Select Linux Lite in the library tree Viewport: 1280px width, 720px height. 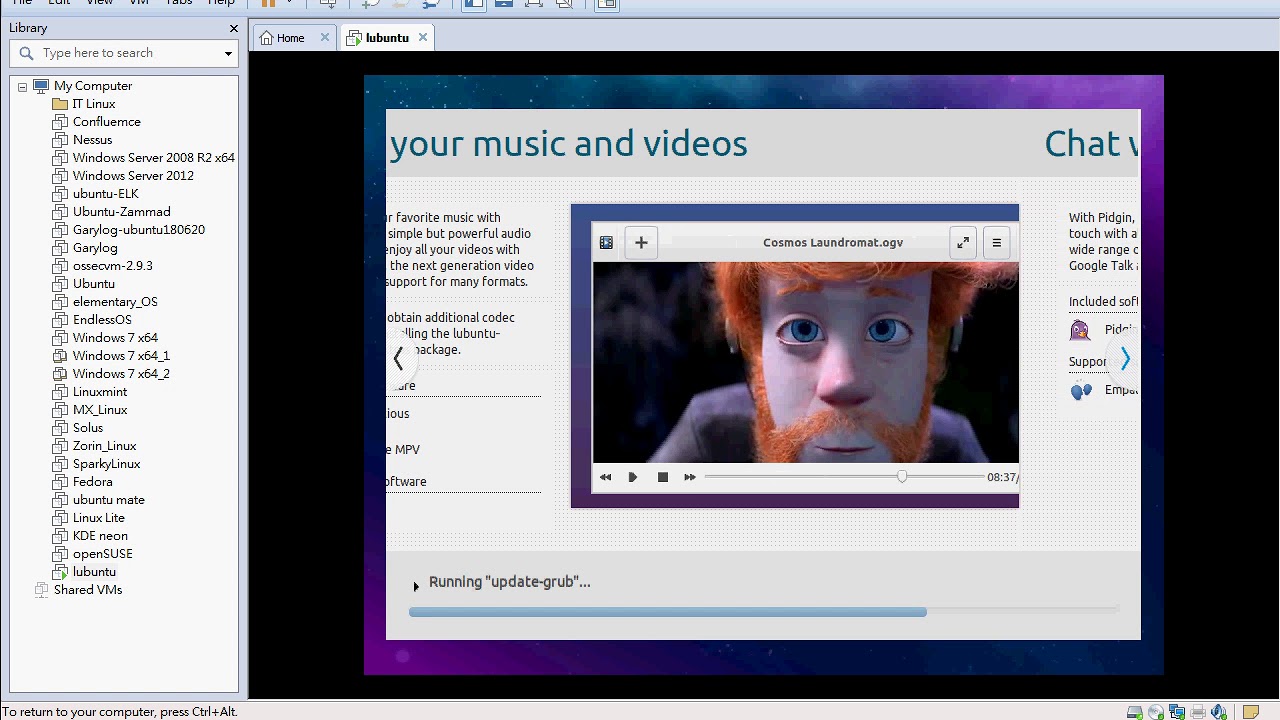tap(98, 518)
